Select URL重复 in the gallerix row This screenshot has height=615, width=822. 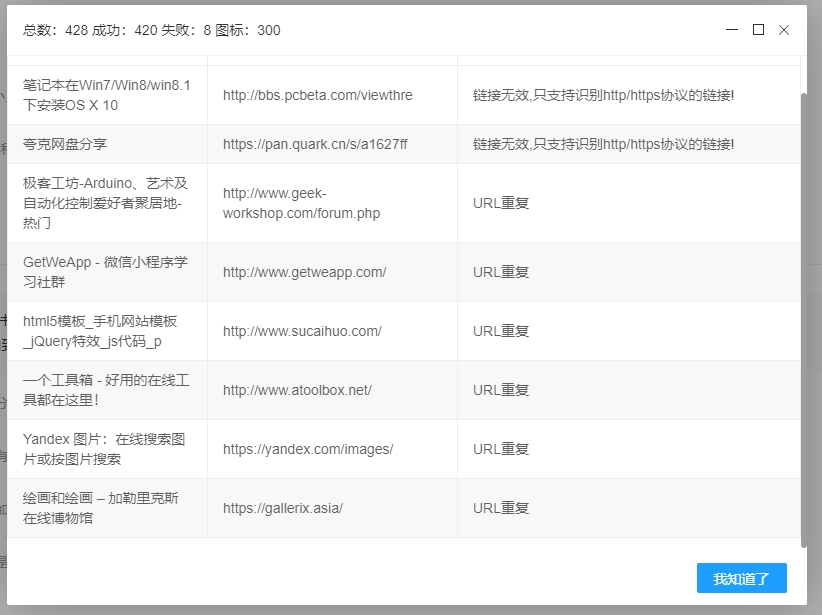click(x=501, y=508)
